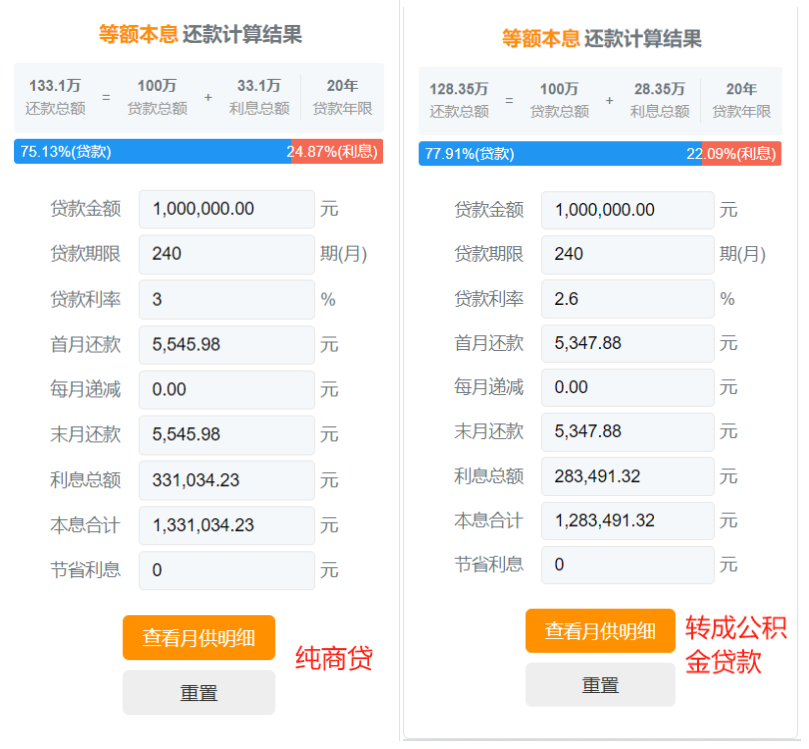Click the left panel's 贷款期限 field
This screenshot has height=749, width=809.
click(x=226, y=254)
